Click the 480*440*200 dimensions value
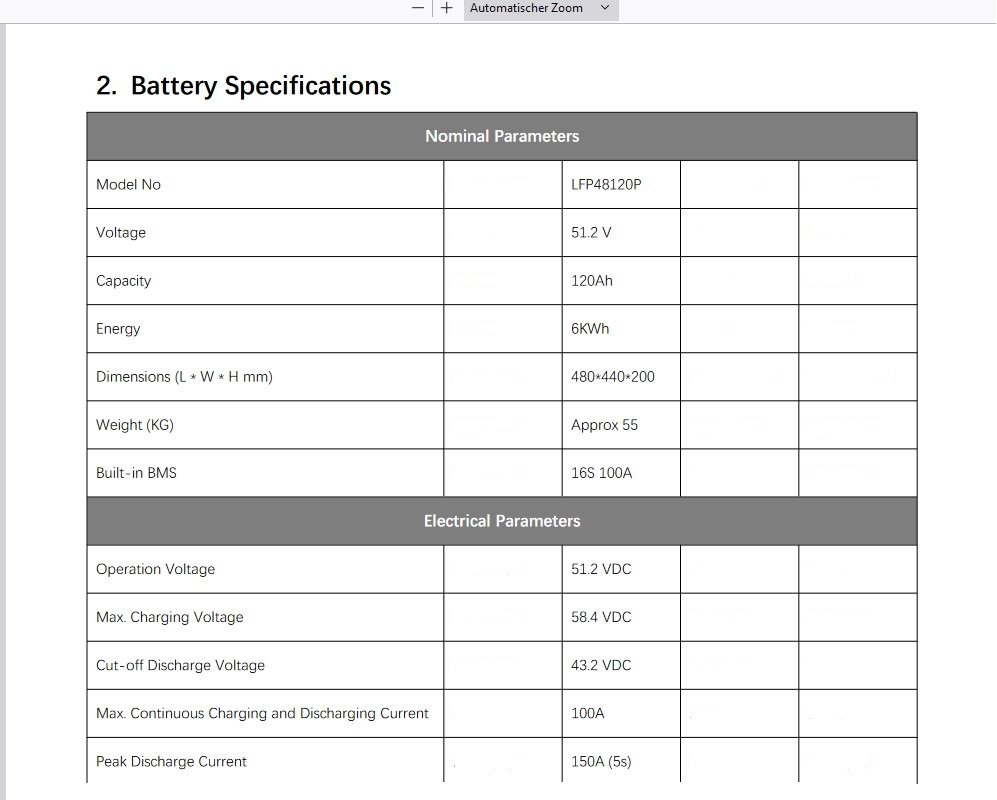Image resolution: width=997 pixels, height=800 pixels. (x=613, y=377)
